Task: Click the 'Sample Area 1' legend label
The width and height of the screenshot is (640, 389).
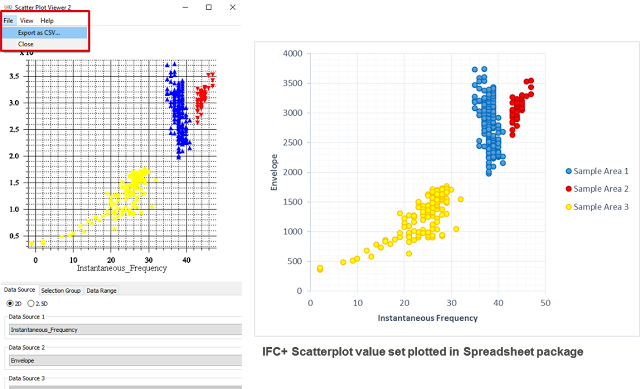Action: click(601, 171)
